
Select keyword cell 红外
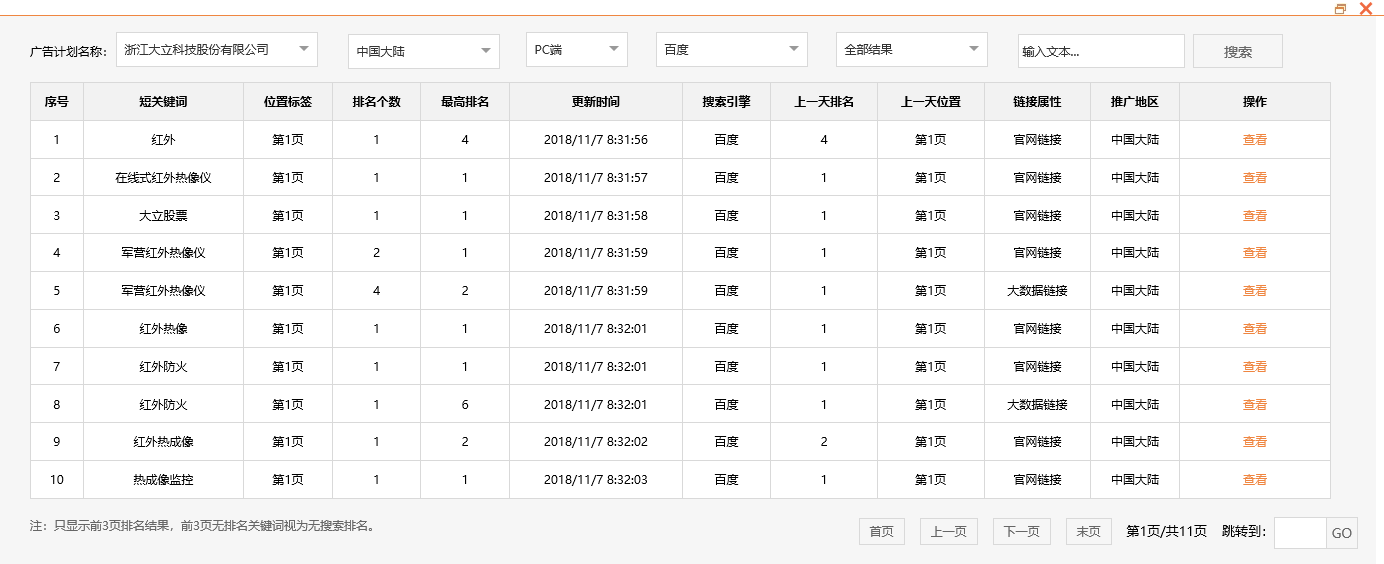[163, 140]
